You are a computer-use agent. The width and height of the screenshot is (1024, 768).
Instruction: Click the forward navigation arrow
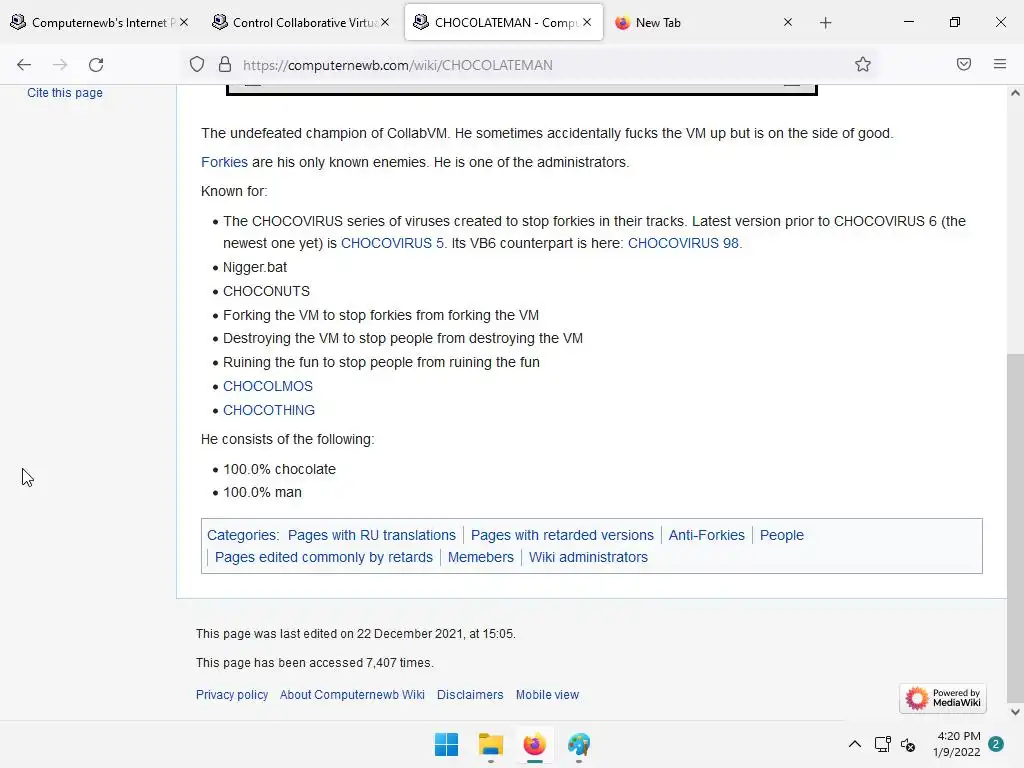pos(60,65)
